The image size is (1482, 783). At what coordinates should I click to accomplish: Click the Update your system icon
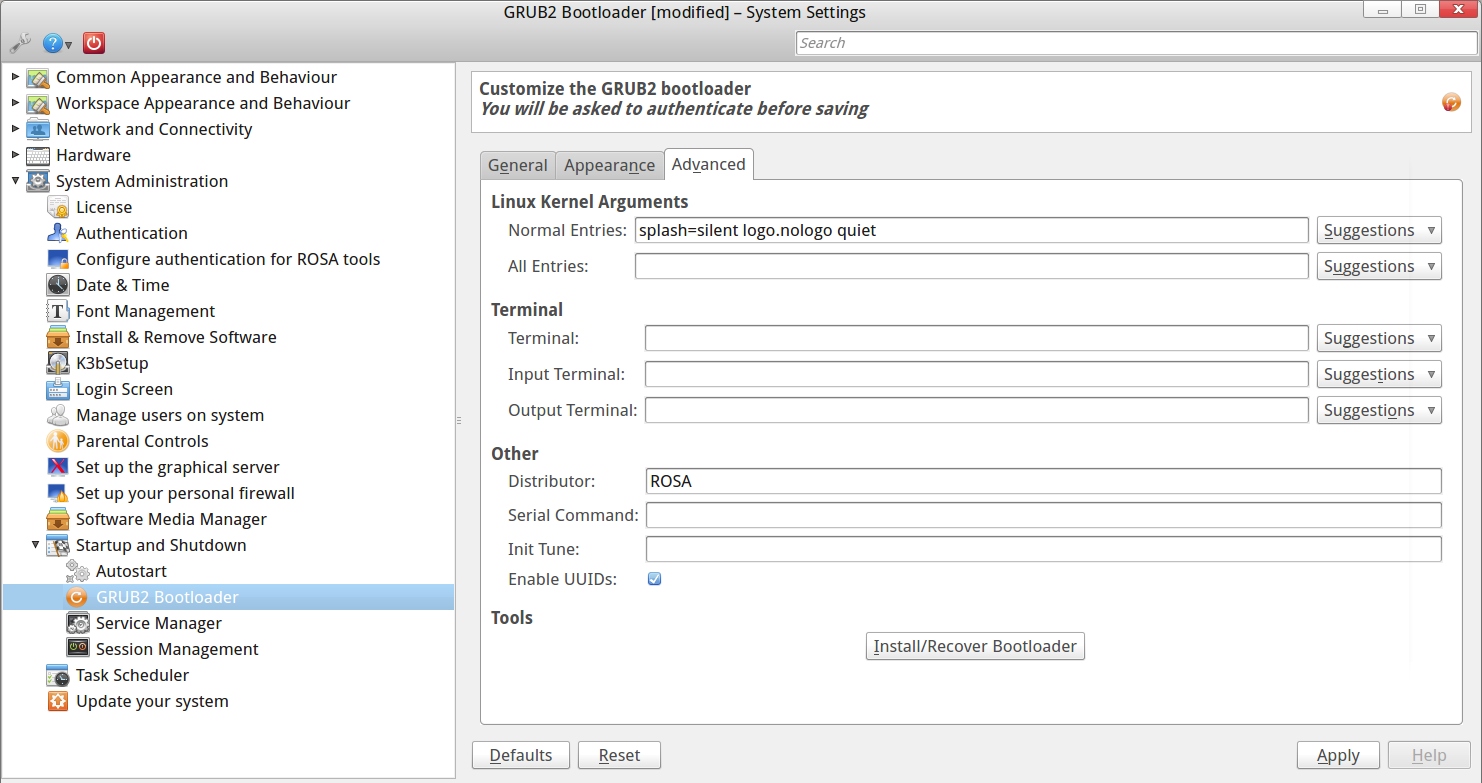pyautogui.click(x=58, y=701)
